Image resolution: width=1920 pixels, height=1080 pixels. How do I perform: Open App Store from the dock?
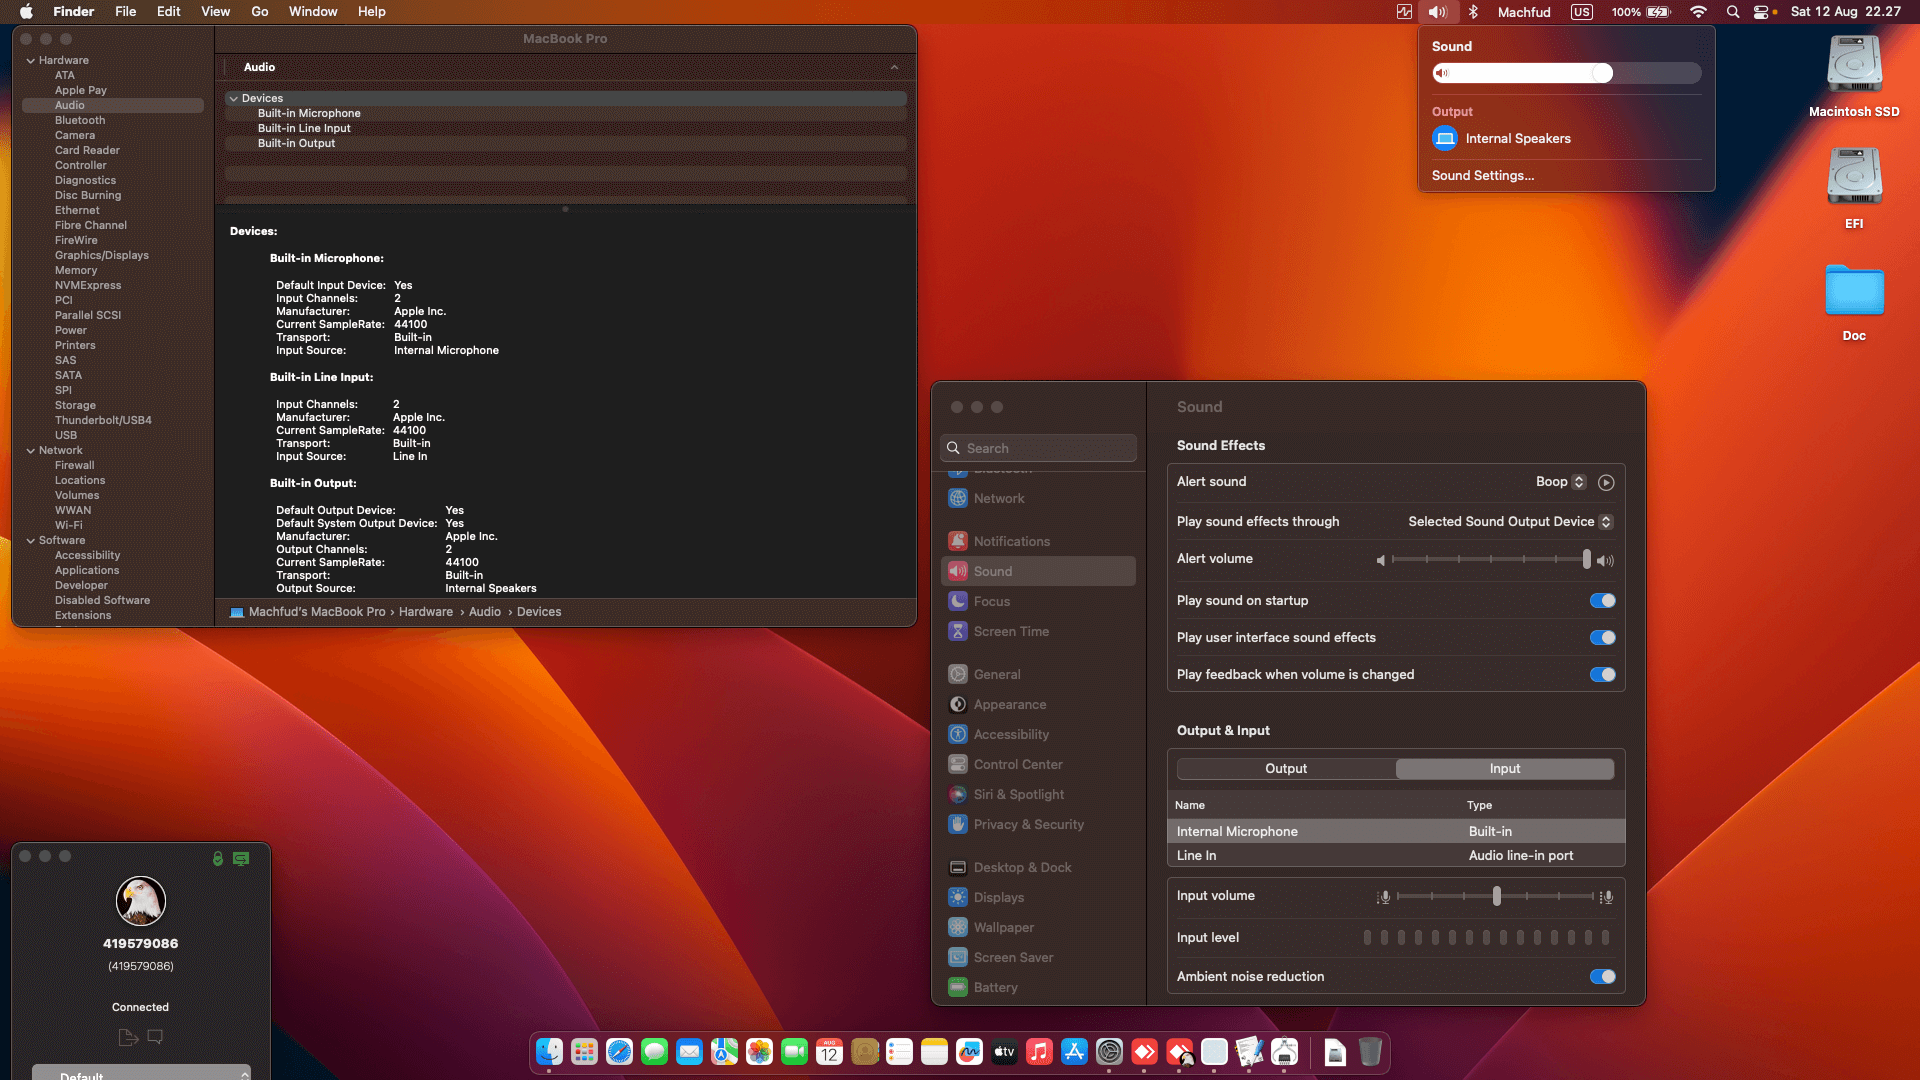(1074, 1052)
